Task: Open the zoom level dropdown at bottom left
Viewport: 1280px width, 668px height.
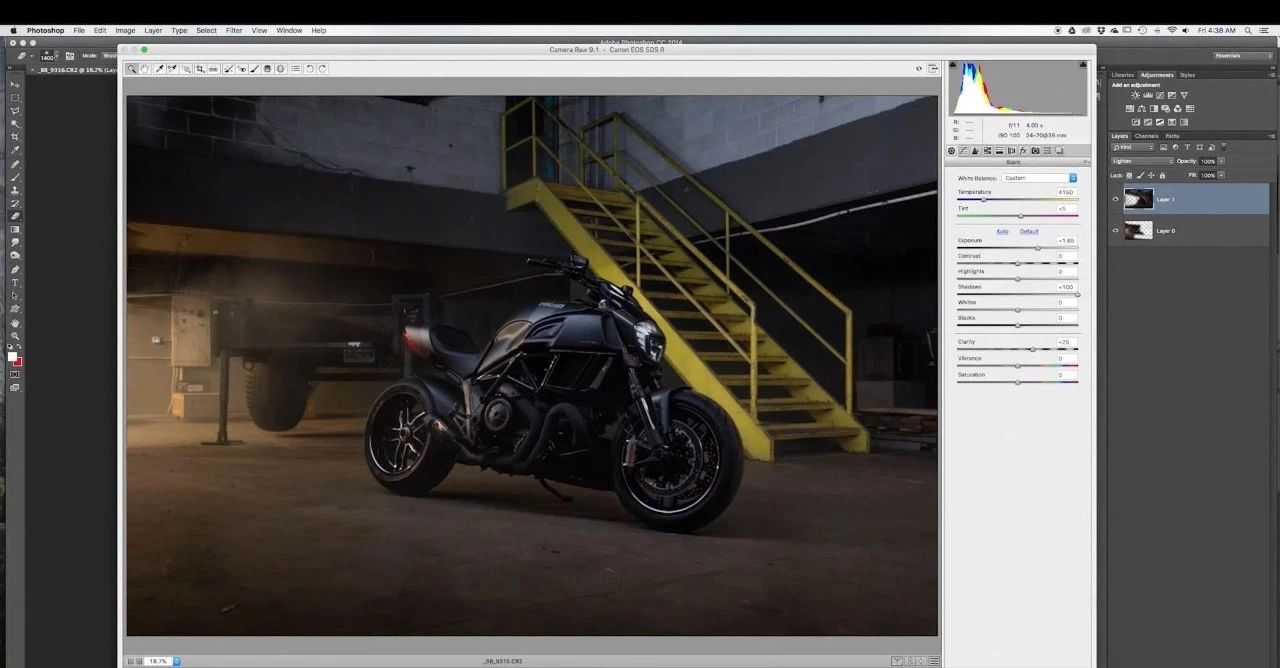Action: click(x=177, y=661)
